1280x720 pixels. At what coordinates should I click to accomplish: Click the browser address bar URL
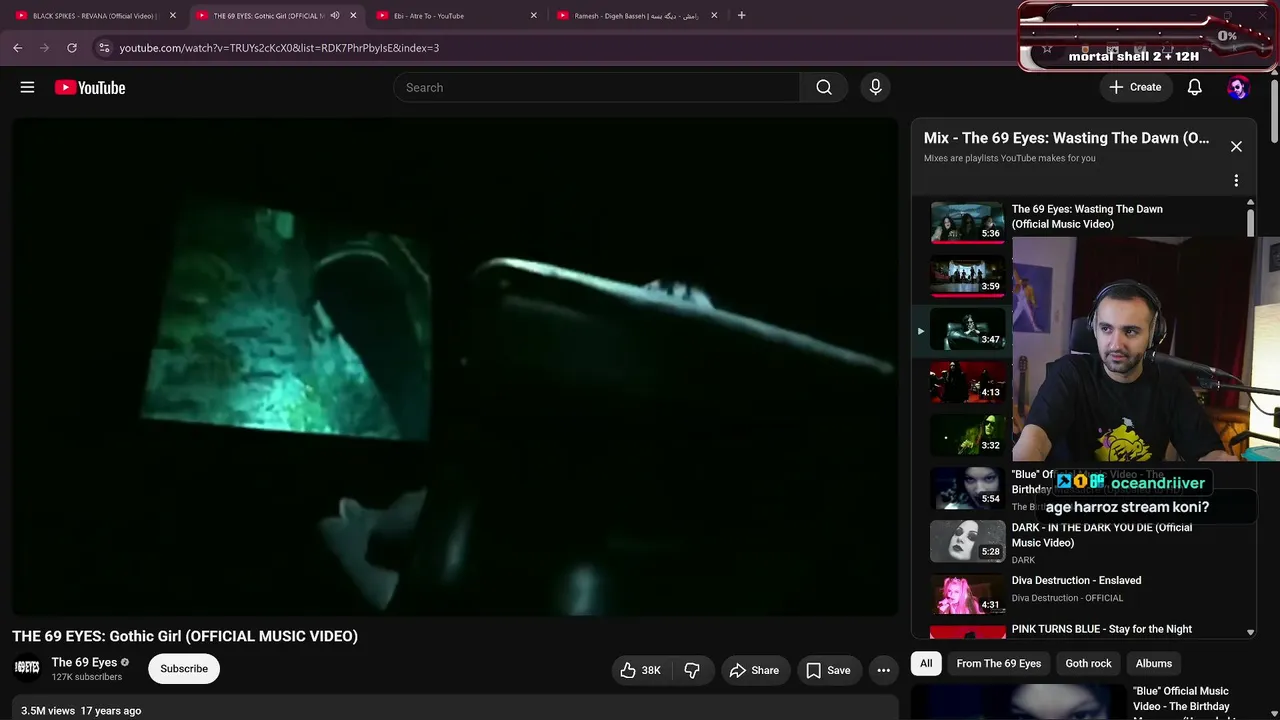pyautogui.click(x=279, y=47)
